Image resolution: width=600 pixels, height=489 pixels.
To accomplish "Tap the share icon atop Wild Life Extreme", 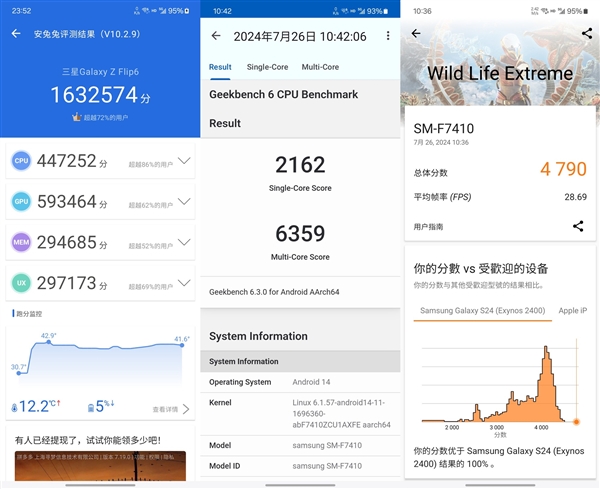I will click(x=586, y=33).
